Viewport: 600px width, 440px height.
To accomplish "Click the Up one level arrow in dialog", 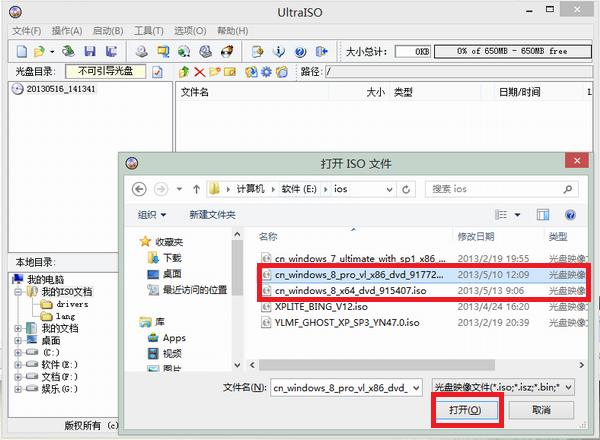I will click(x=196, y=189).
